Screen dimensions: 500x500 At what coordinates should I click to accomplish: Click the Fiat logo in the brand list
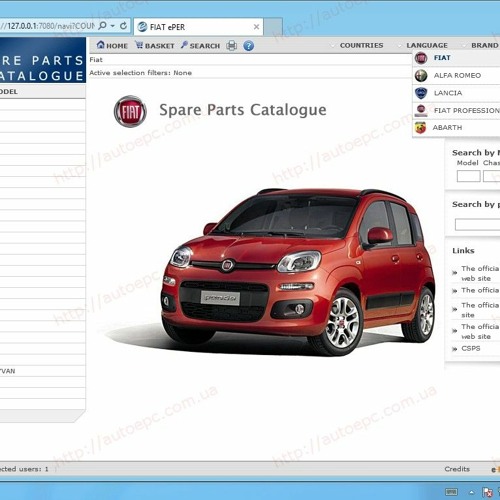click(x=421, y=58)
